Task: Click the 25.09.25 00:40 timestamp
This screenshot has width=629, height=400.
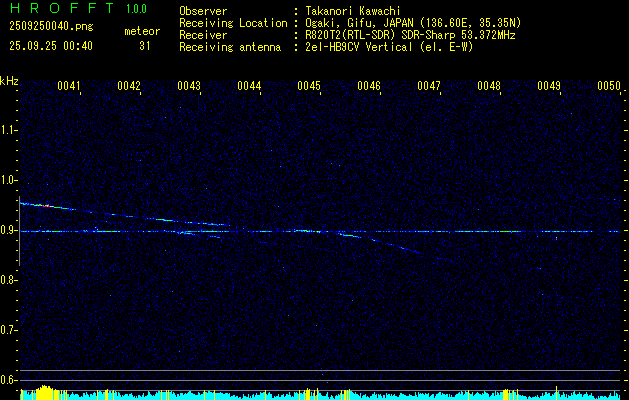Action: tap(50, 46)
